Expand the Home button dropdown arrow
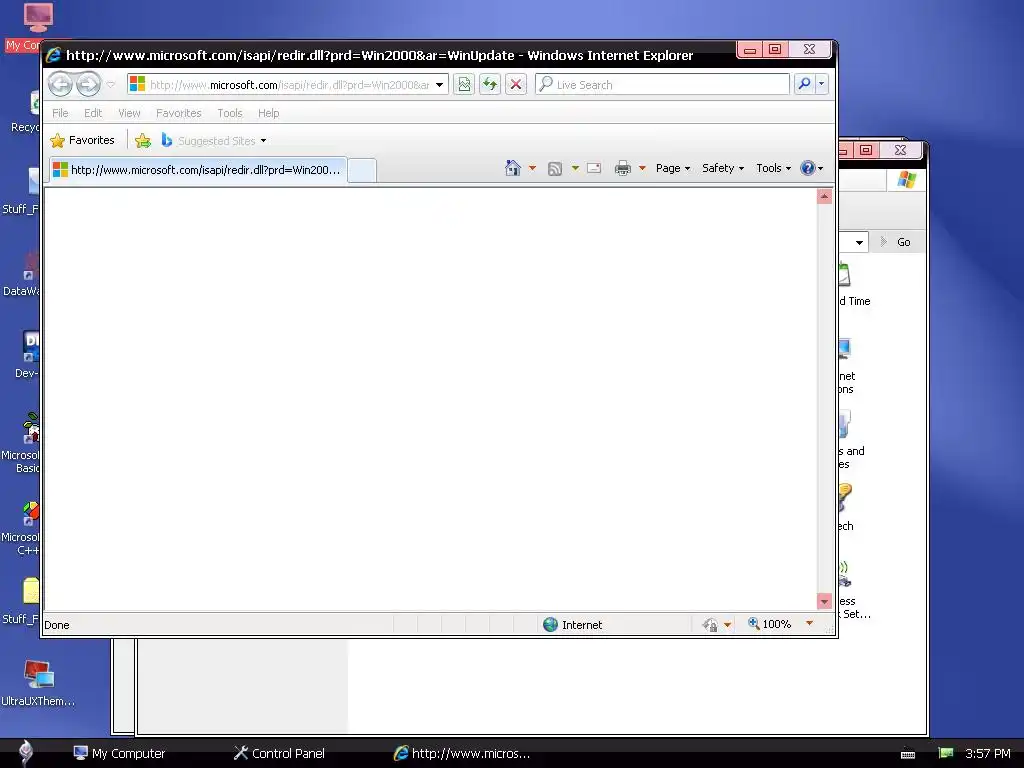Viewport: 1024px width, 768px height. tap(532, 168)
